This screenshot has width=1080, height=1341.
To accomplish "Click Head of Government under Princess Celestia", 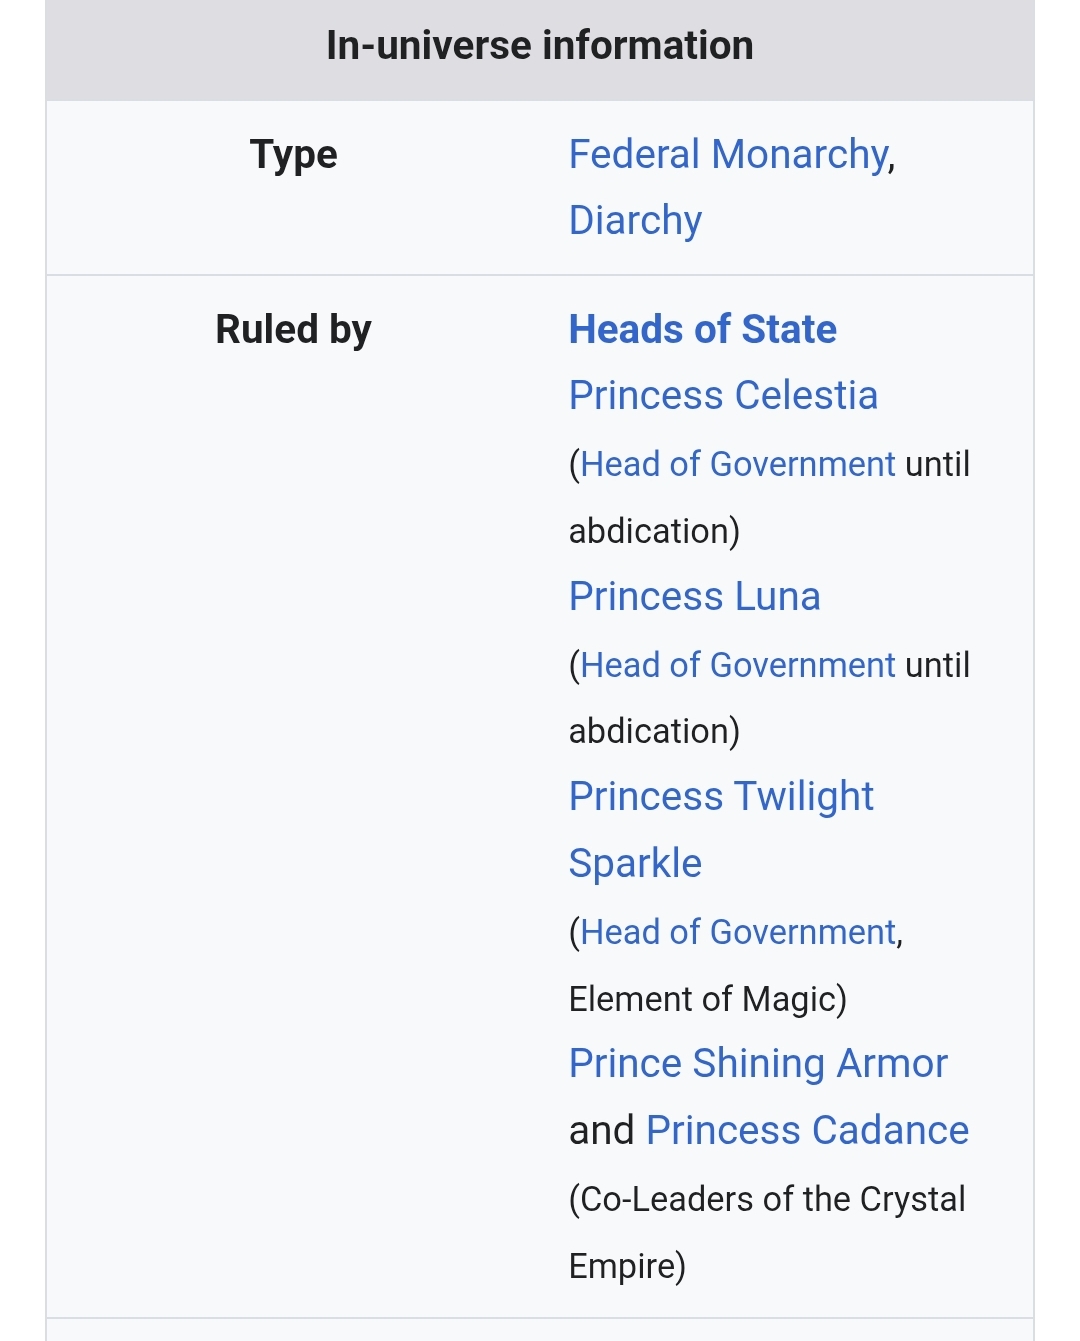I will coord(738,464).
